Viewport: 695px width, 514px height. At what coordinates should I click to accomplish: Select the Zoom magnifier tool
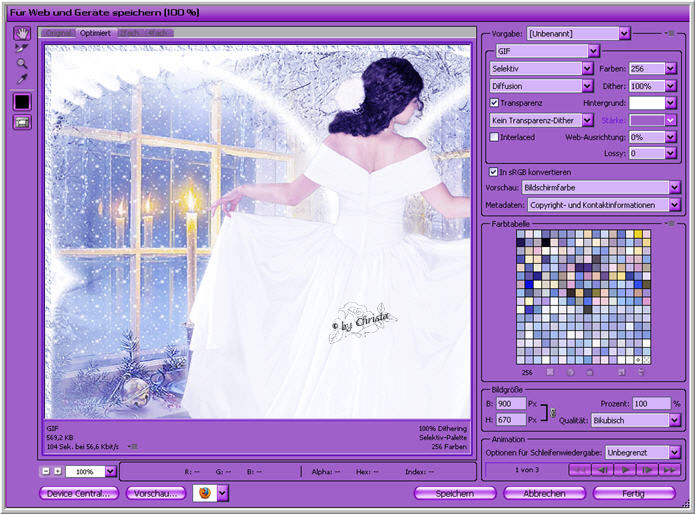pyautogui.click(x=22, y=63)
